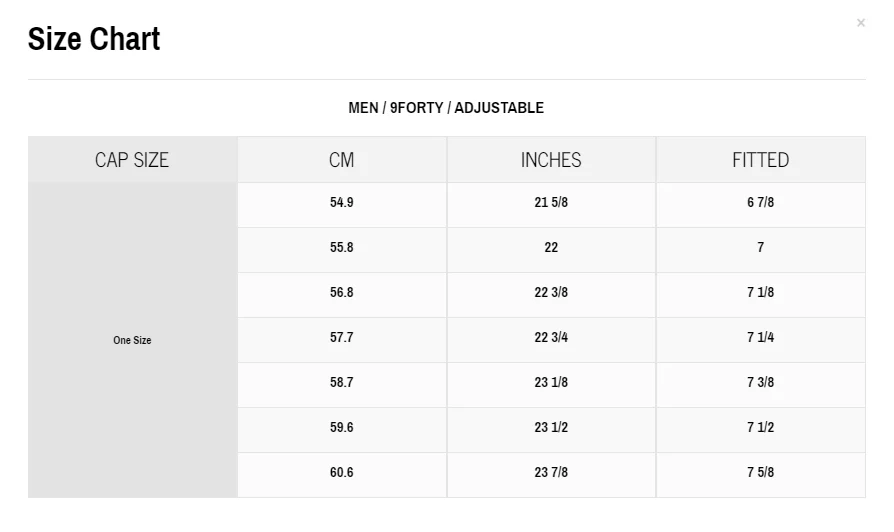Close the Size Chart popup
Viewport: 894px width, 532px height.
click(860, 23)
